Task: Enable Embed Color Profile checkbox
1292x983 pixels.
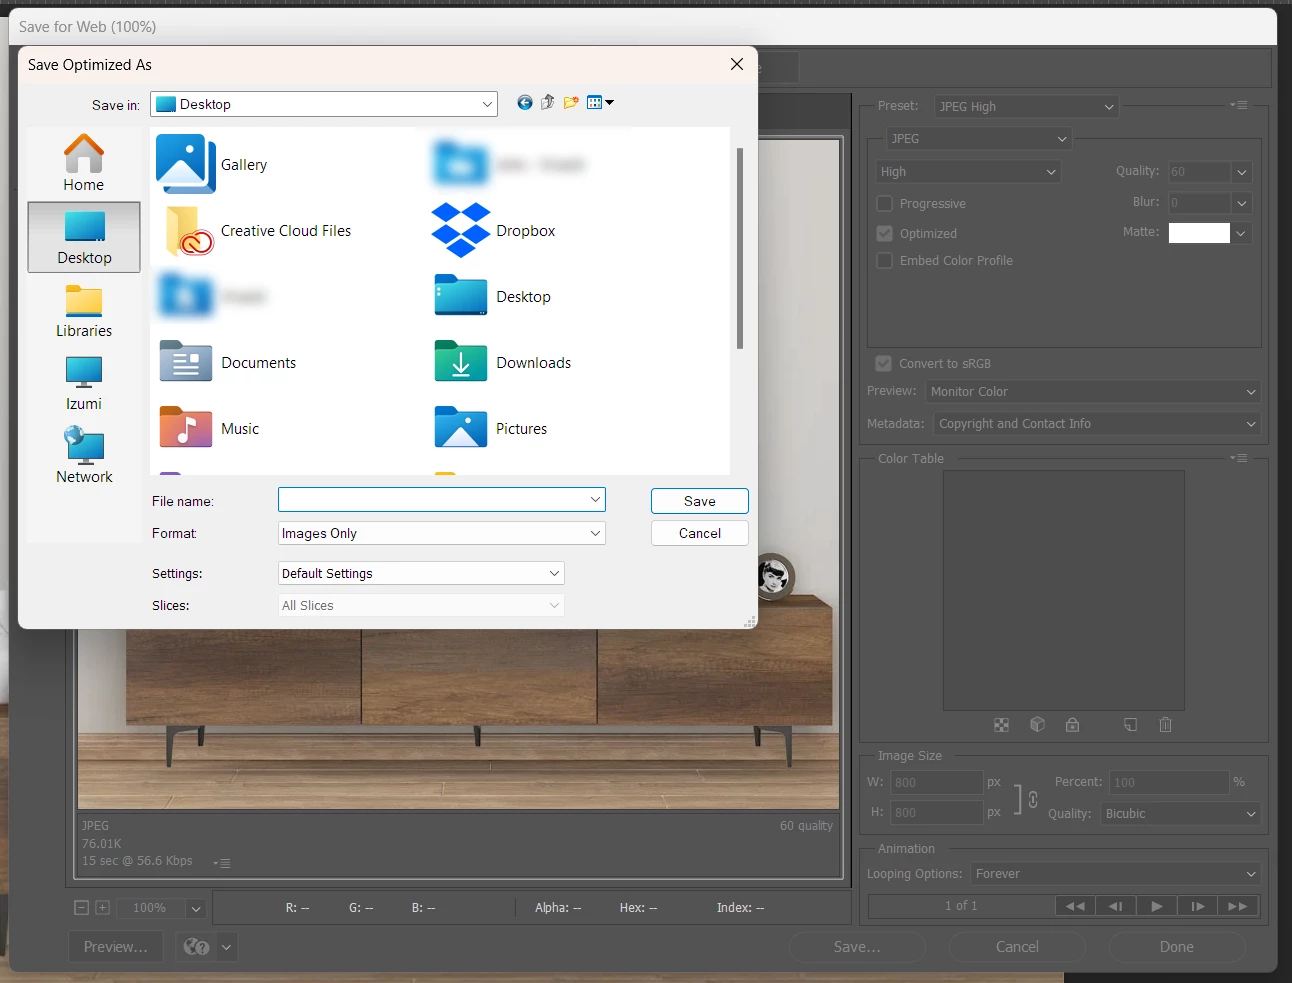Action: click(x=884, y=261)
